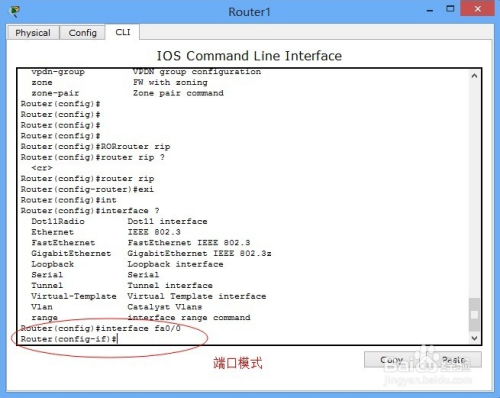Click the 'Router(config)#interface ?' line

point(90,211)
